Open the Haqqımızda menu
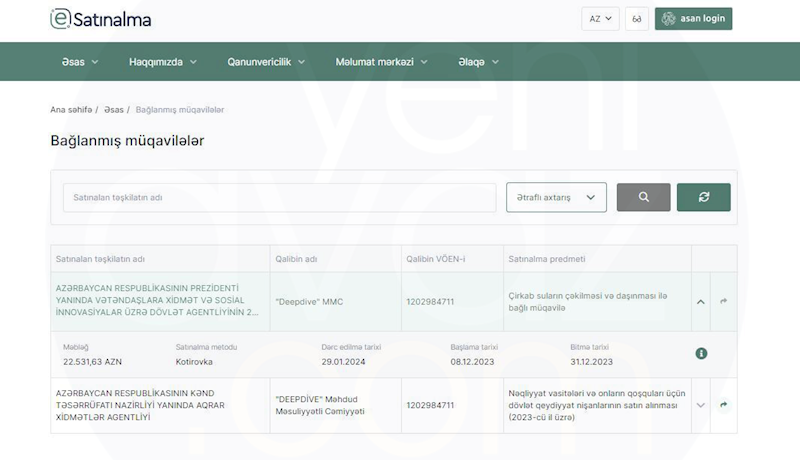The height and width of the screenshot is (460, 800). (x=162, y=62)
